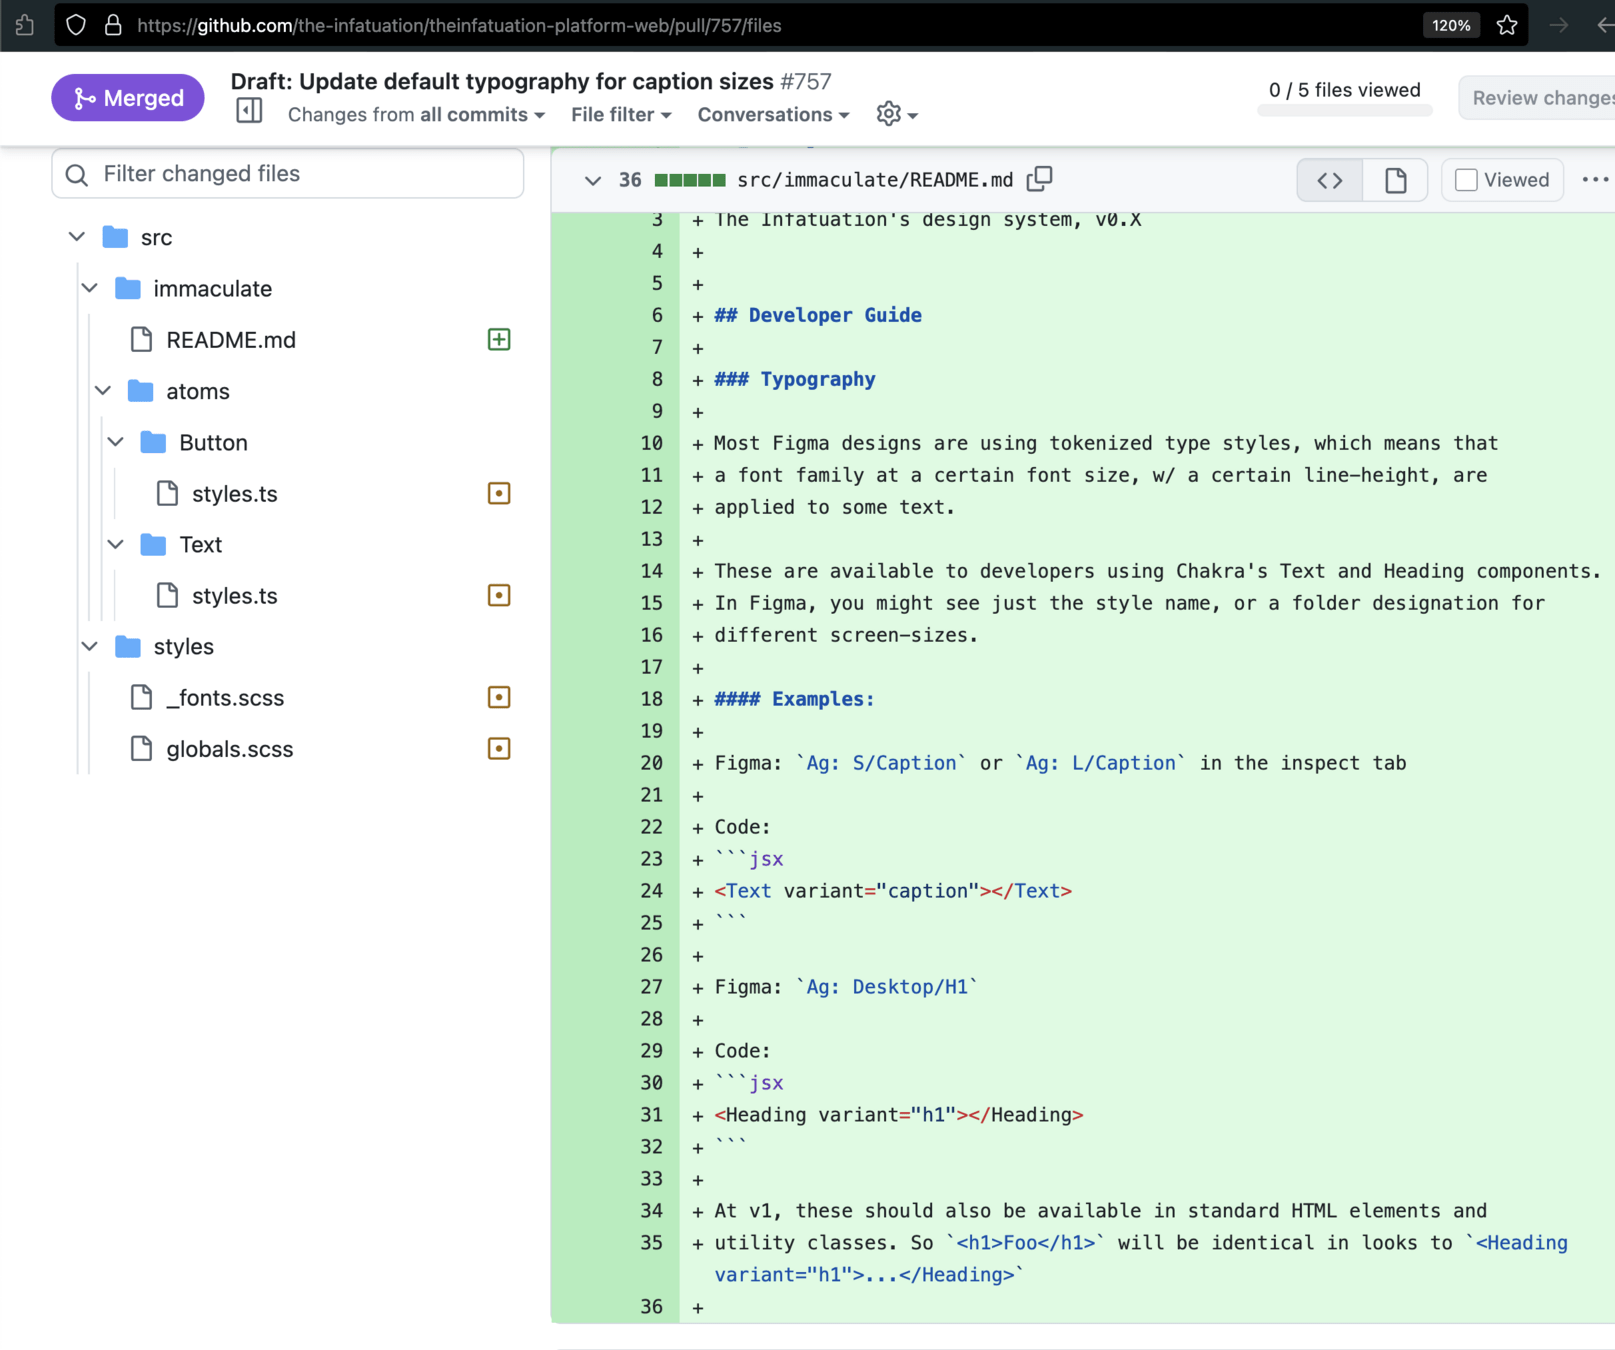Open diff settings gear menu
Image resolution: width=1615 pixels, height=1350 pixels.
(x=897, y=114)
